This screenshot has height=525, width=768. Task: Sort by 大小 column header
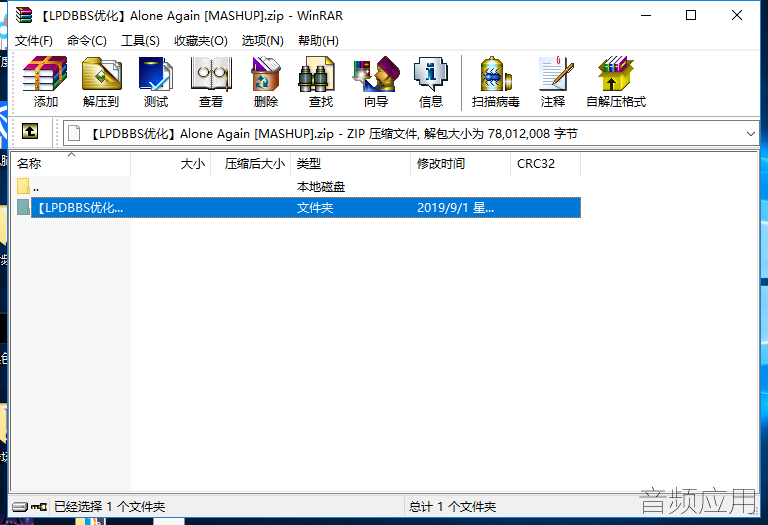pos(171,164)
